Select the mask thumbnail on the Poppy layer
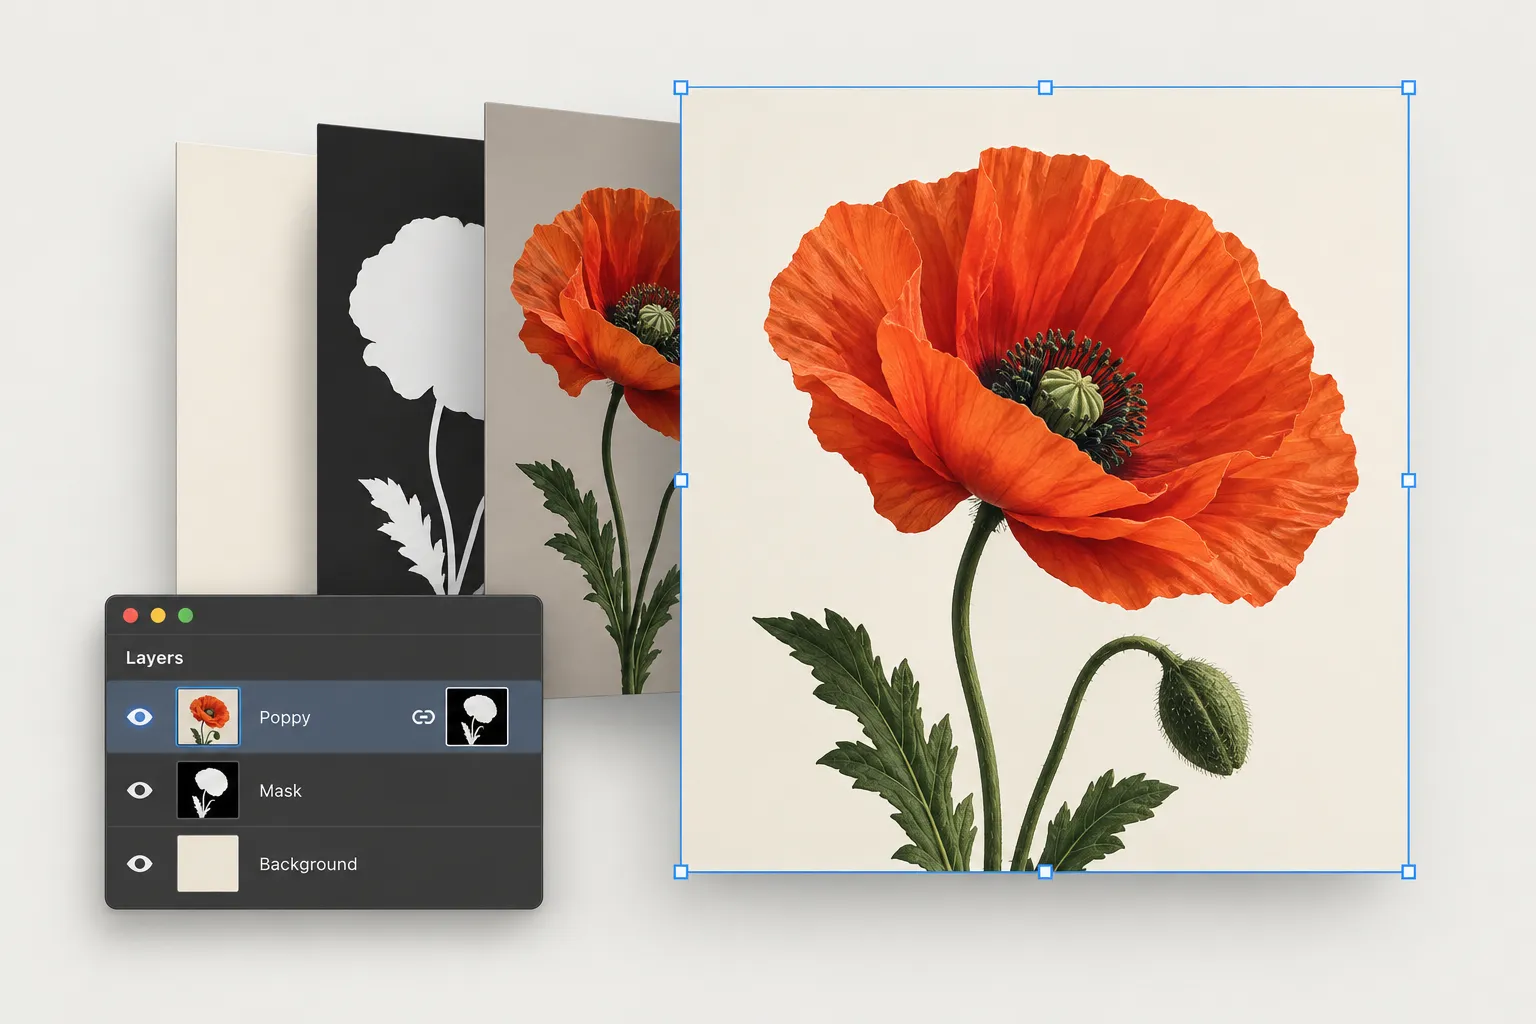The width and height of the screenshot is (1536, 1024). 477,717
